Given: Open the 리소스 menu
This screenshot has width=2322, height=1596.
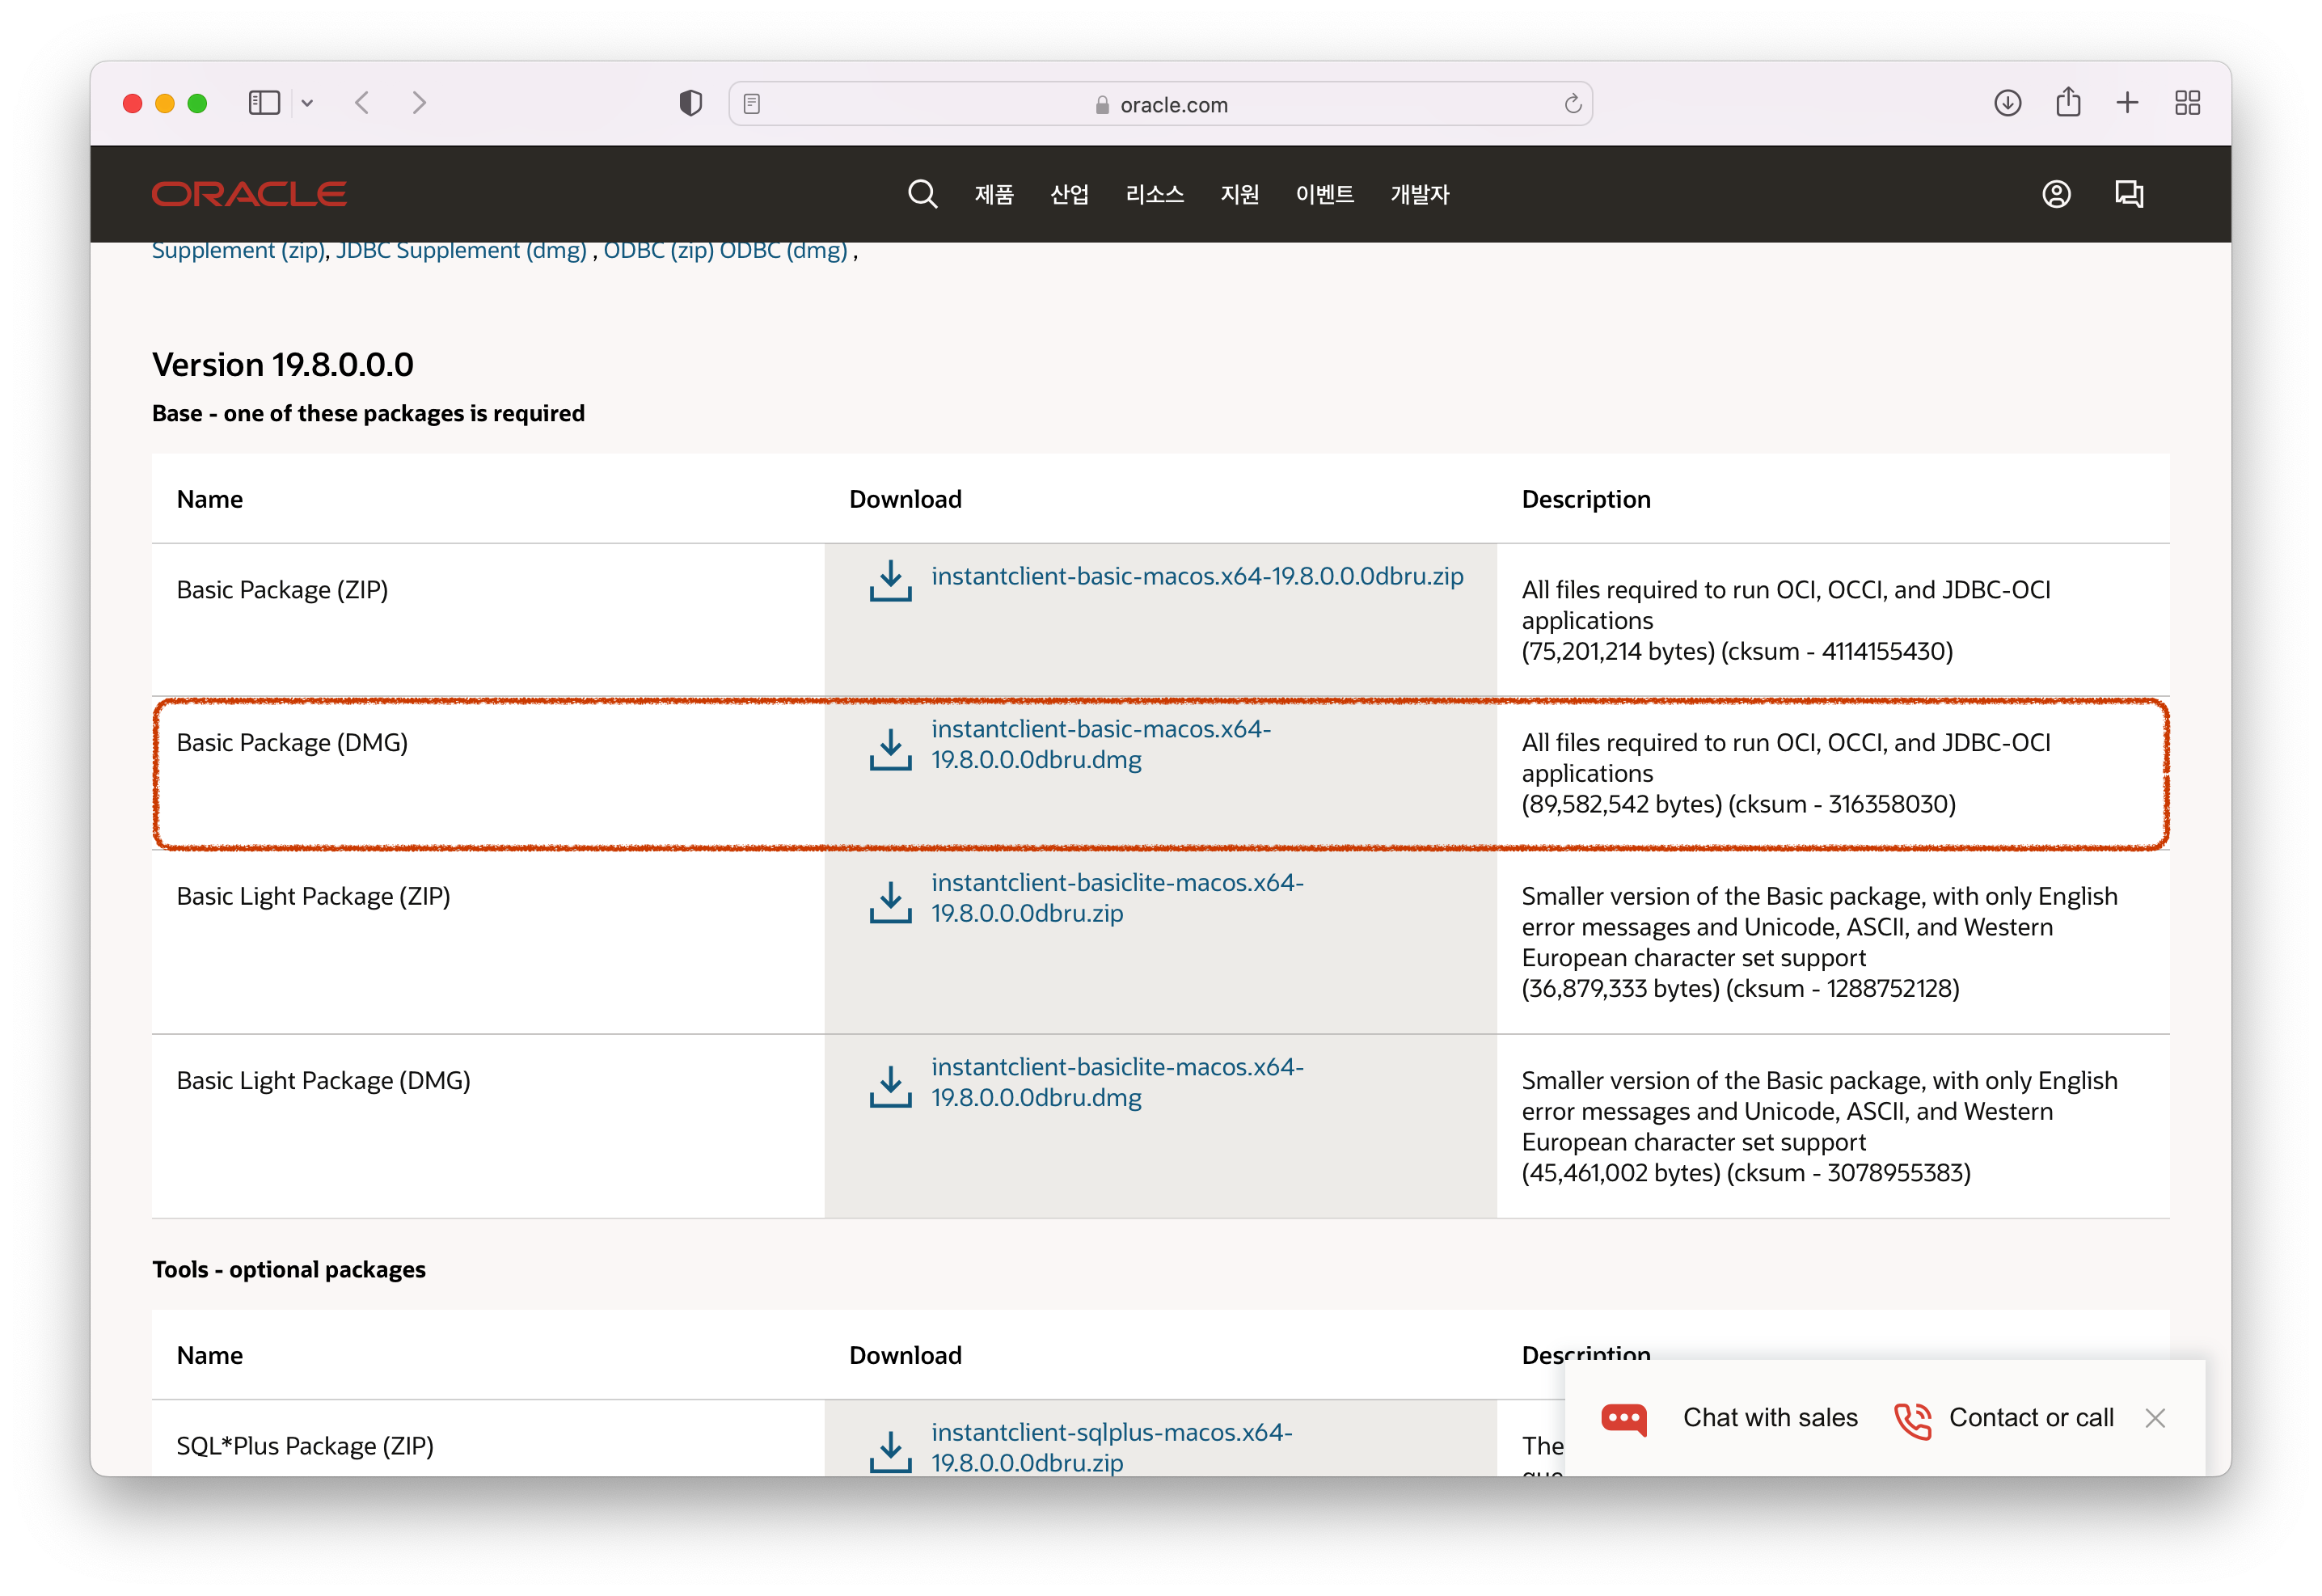Looking at the screenshot, I should click(x=1154, y=194).
